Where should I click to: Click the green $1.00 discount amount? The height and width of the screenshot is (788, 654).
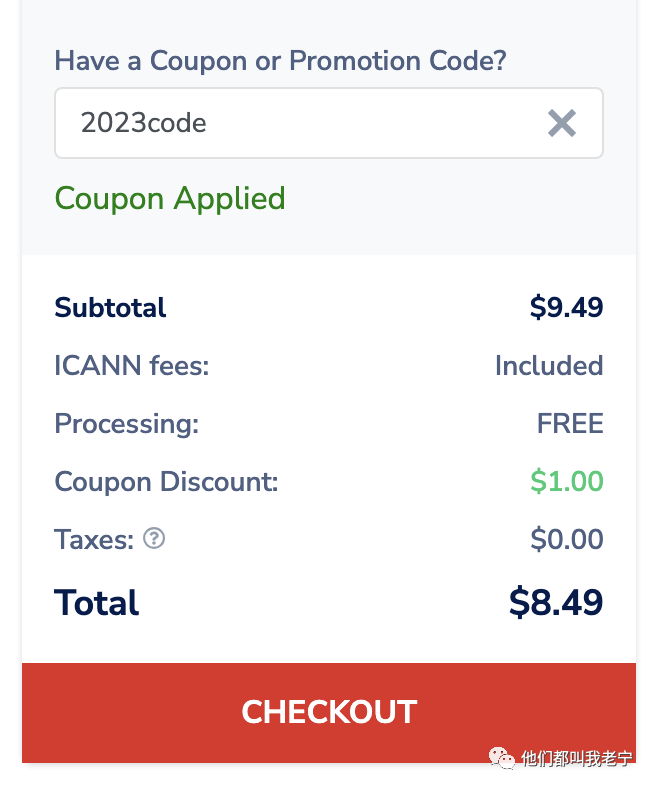click(x=567, y=482)
